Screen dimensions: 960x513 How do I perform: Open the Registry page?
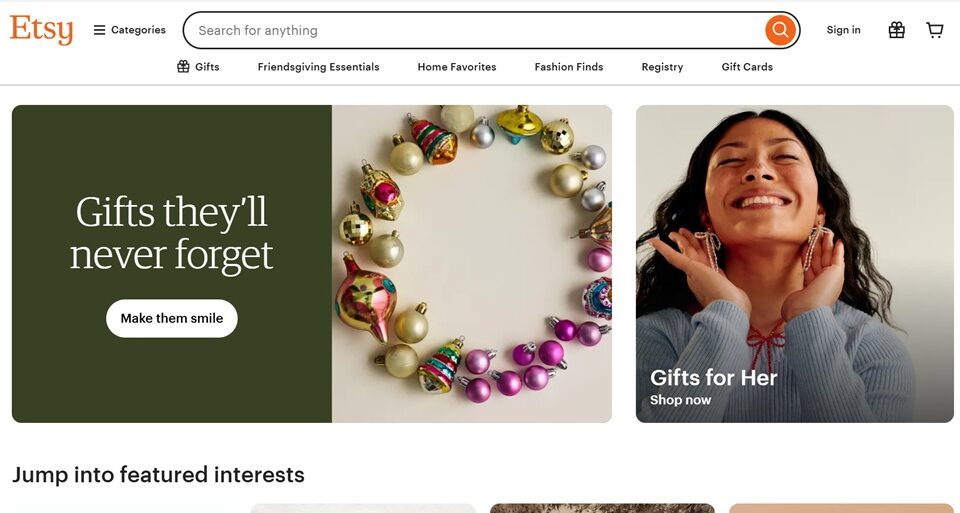click(662, 67)
